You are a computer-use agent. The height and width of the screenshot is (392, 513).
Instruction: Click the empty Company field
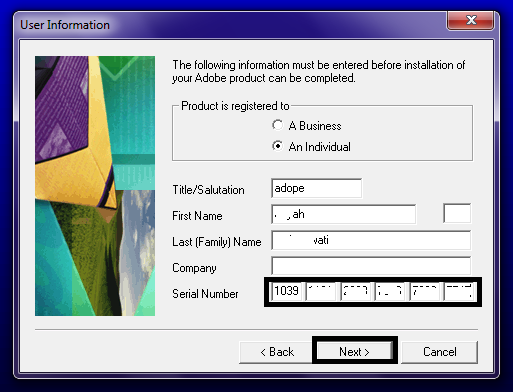click(371, 266)
